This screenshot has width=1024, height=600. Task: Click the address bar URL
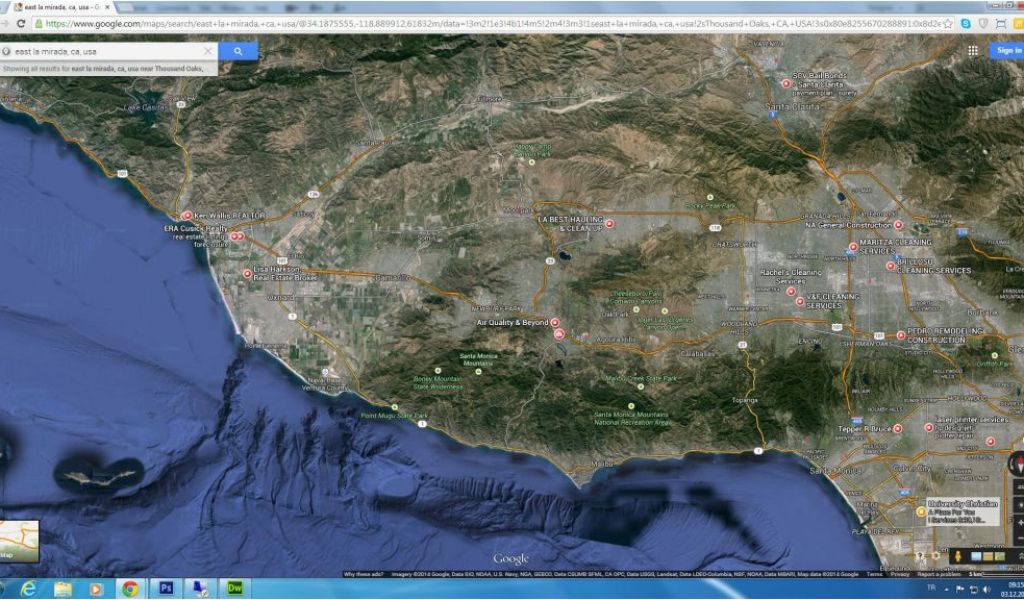coord(493,24)
